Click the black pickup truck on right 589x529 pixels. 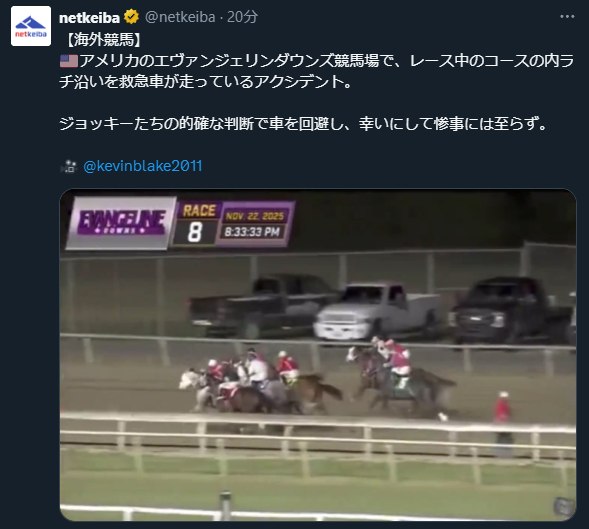[x=511, y=310]
